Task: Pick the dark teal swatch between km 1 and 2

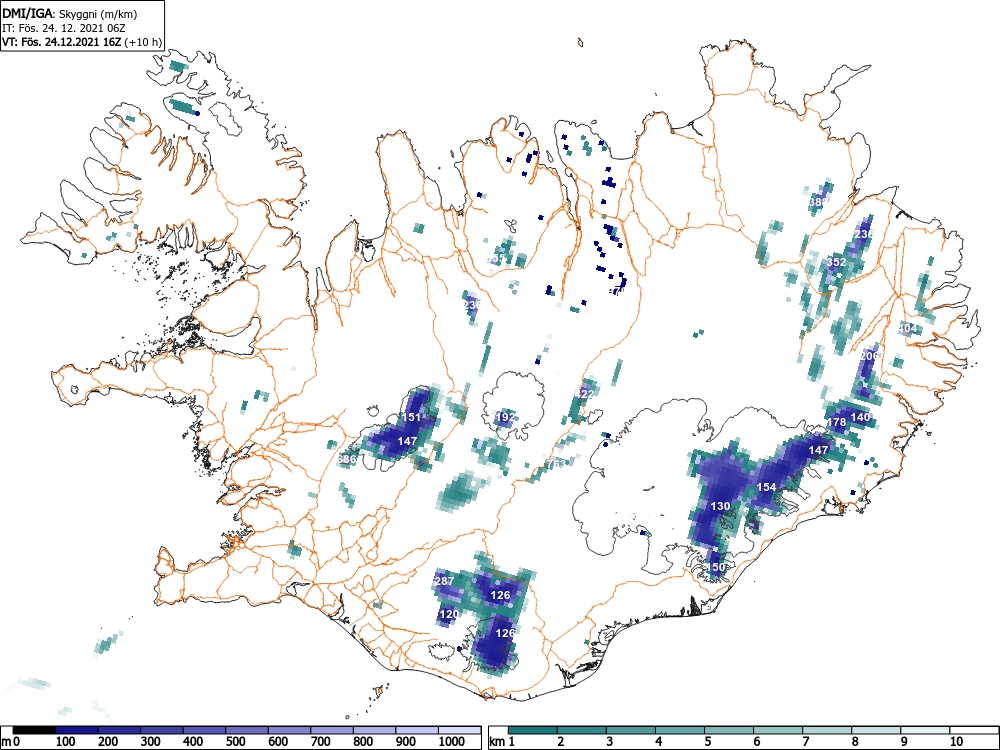Action: (x=533, y=730)
